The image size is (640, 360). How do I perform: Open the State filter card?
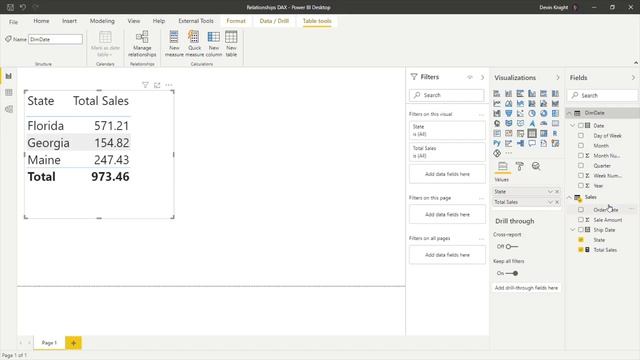(x=447, y=130)
